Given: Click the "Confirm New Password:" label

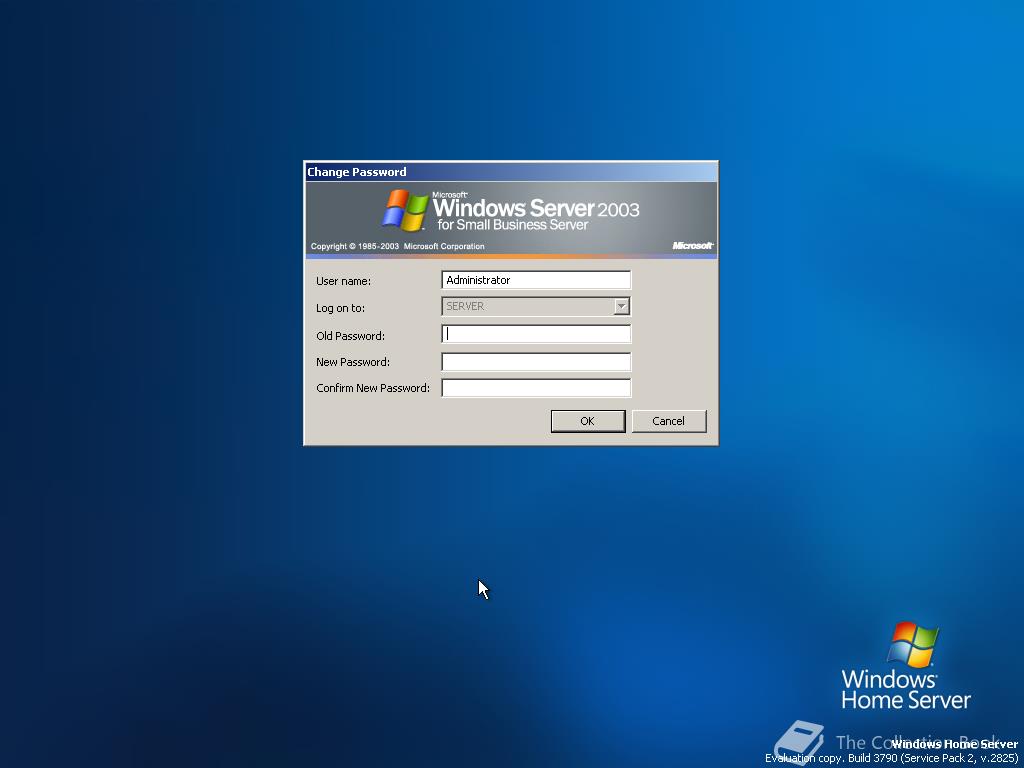Looking at the screenshot, I should click(x=373, y=388).
